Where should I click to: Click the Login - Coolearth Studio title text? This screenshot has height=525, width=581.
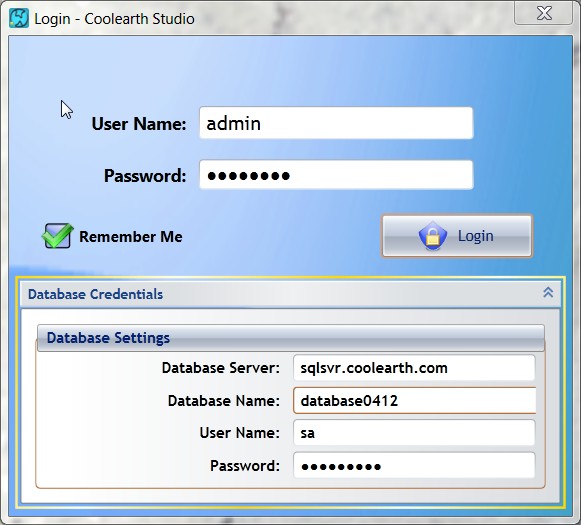click(114, 19)
